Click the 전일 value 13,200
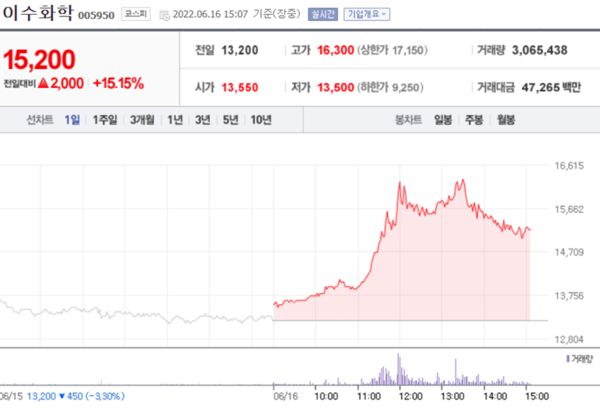This screenshot has width=600, height=408. click(x=240, y=50)
